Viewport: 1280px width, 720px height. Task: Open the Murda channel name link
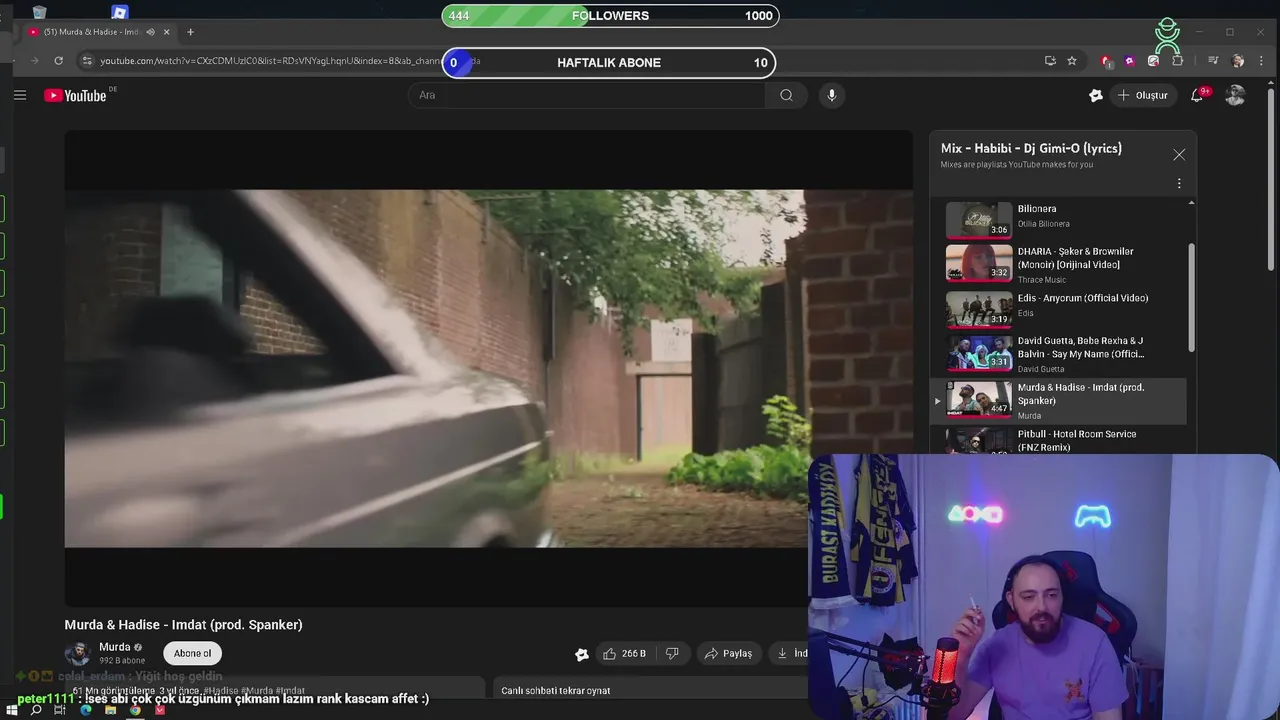pos(115,647)
